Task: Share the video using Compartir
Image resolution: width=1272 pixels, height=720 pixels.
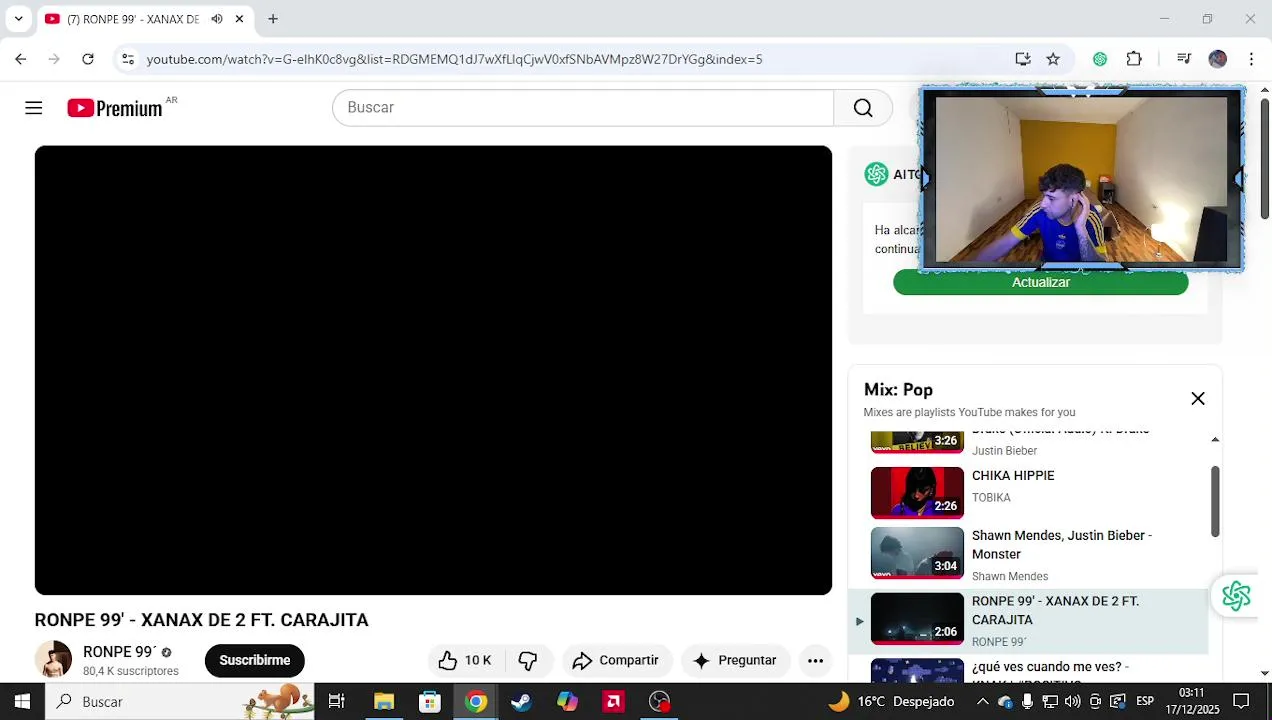Action: pos(616,660)
